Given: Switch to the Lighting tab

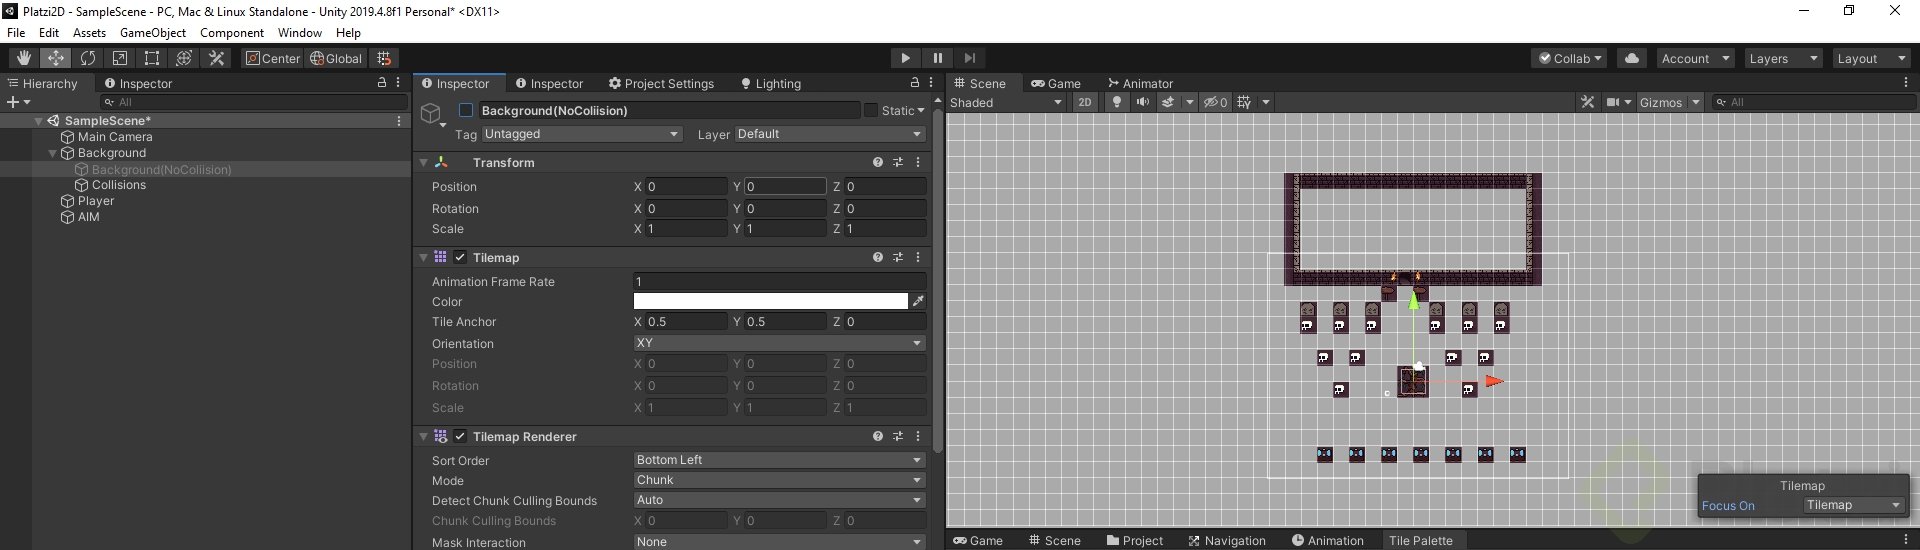Looking at the screenshot, I should 770,83.
